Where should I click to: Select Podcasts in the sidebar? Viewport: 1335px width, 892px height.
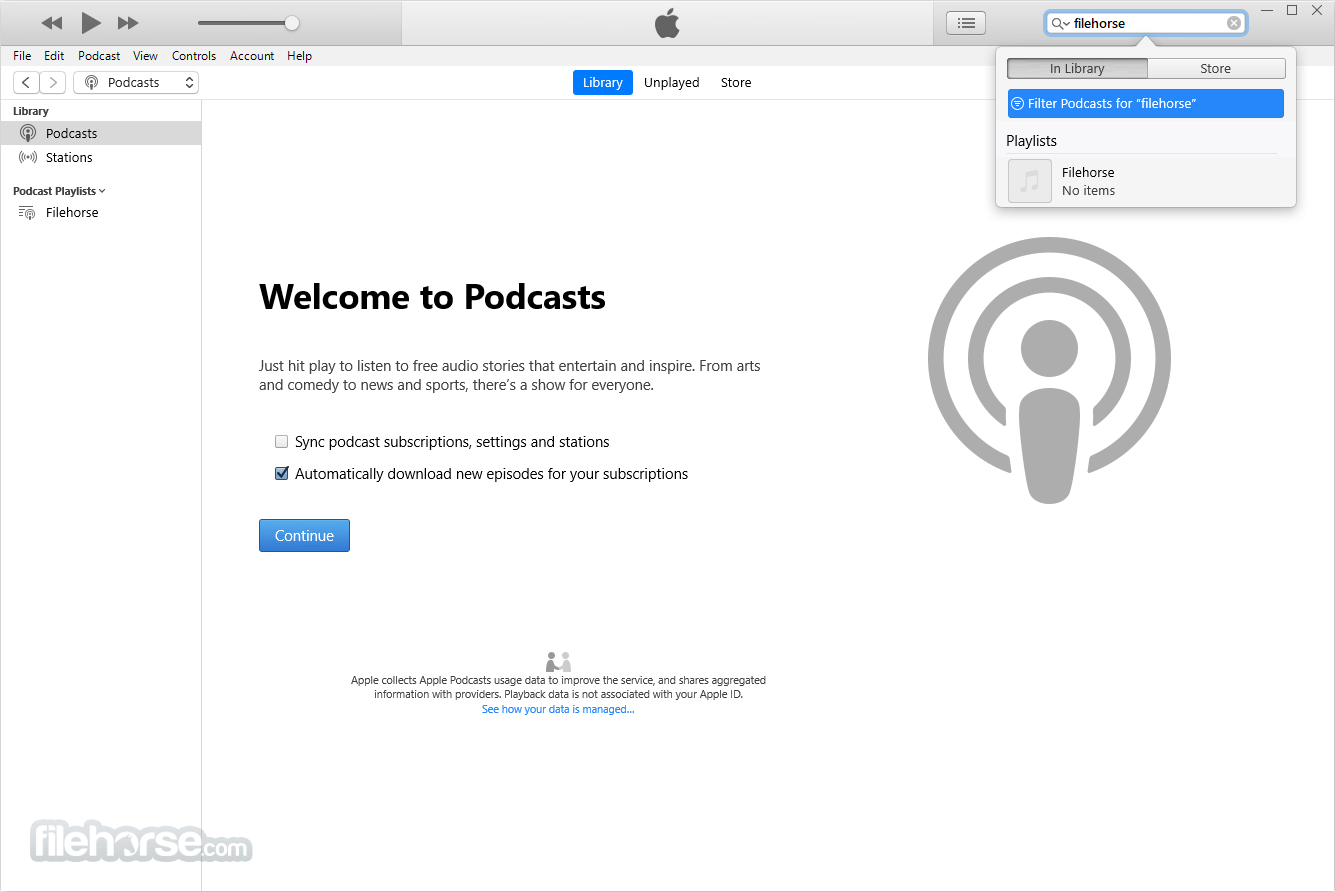click(x=101, y=133)
